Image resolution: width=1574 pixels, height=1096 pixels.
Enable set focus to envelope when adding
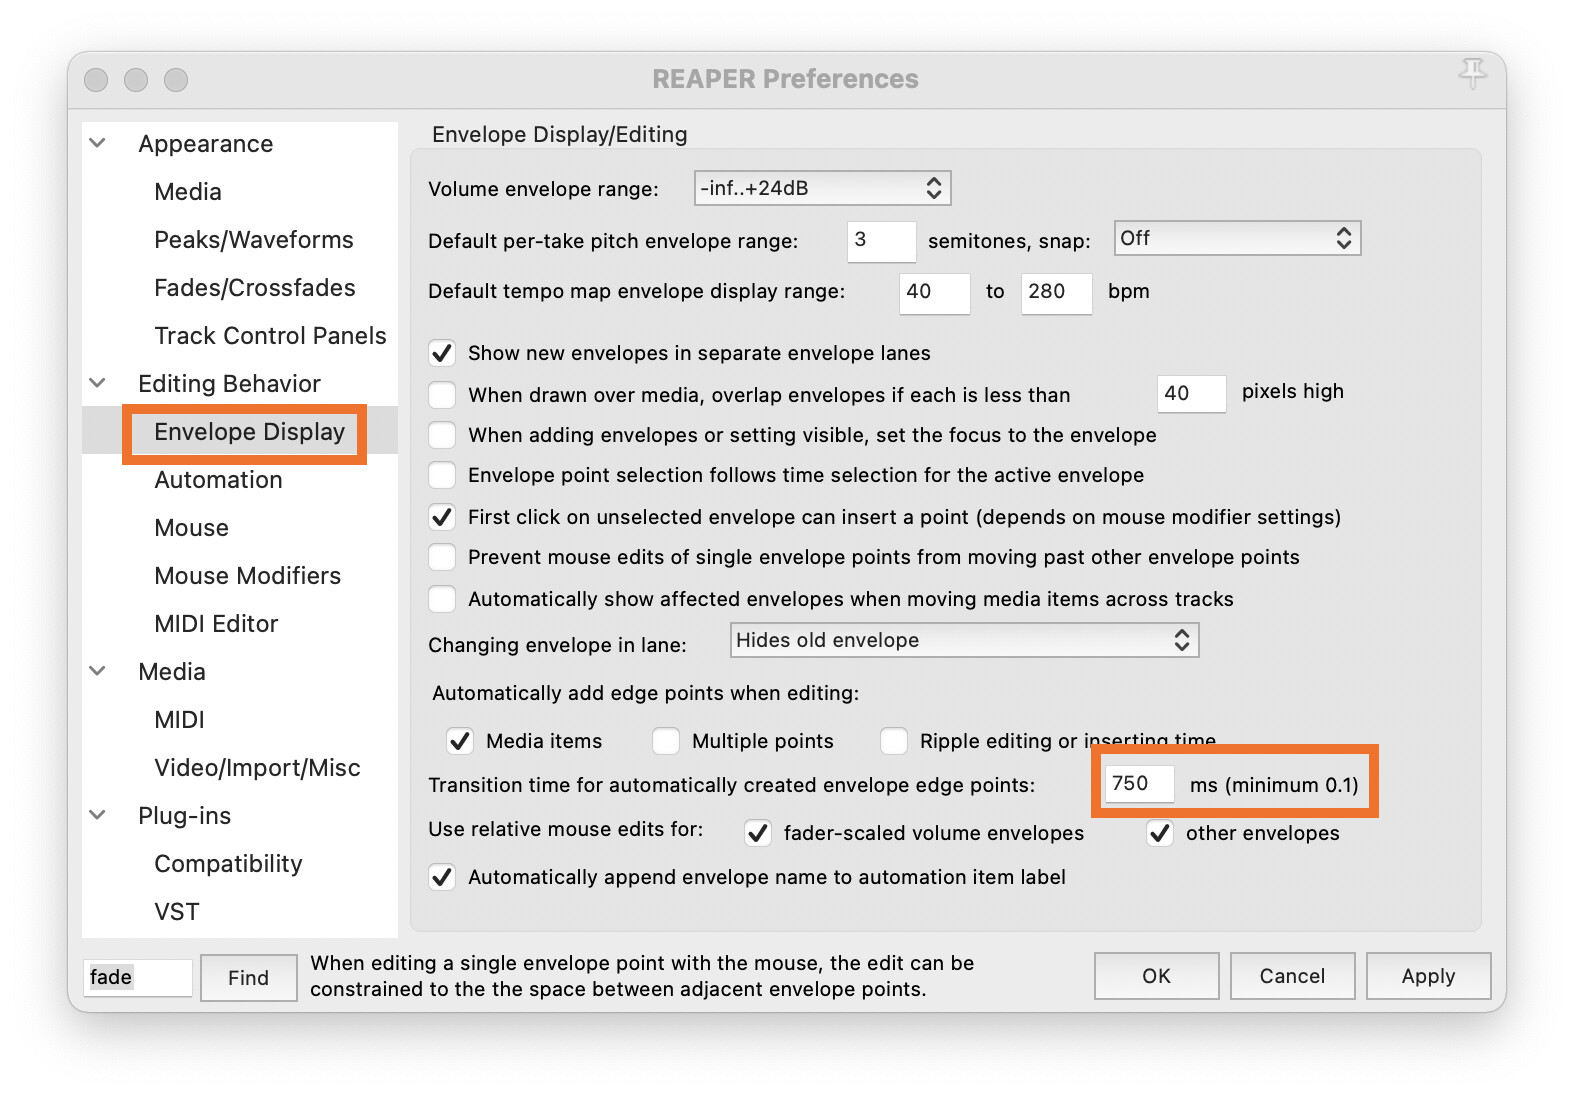click(442, 435)
